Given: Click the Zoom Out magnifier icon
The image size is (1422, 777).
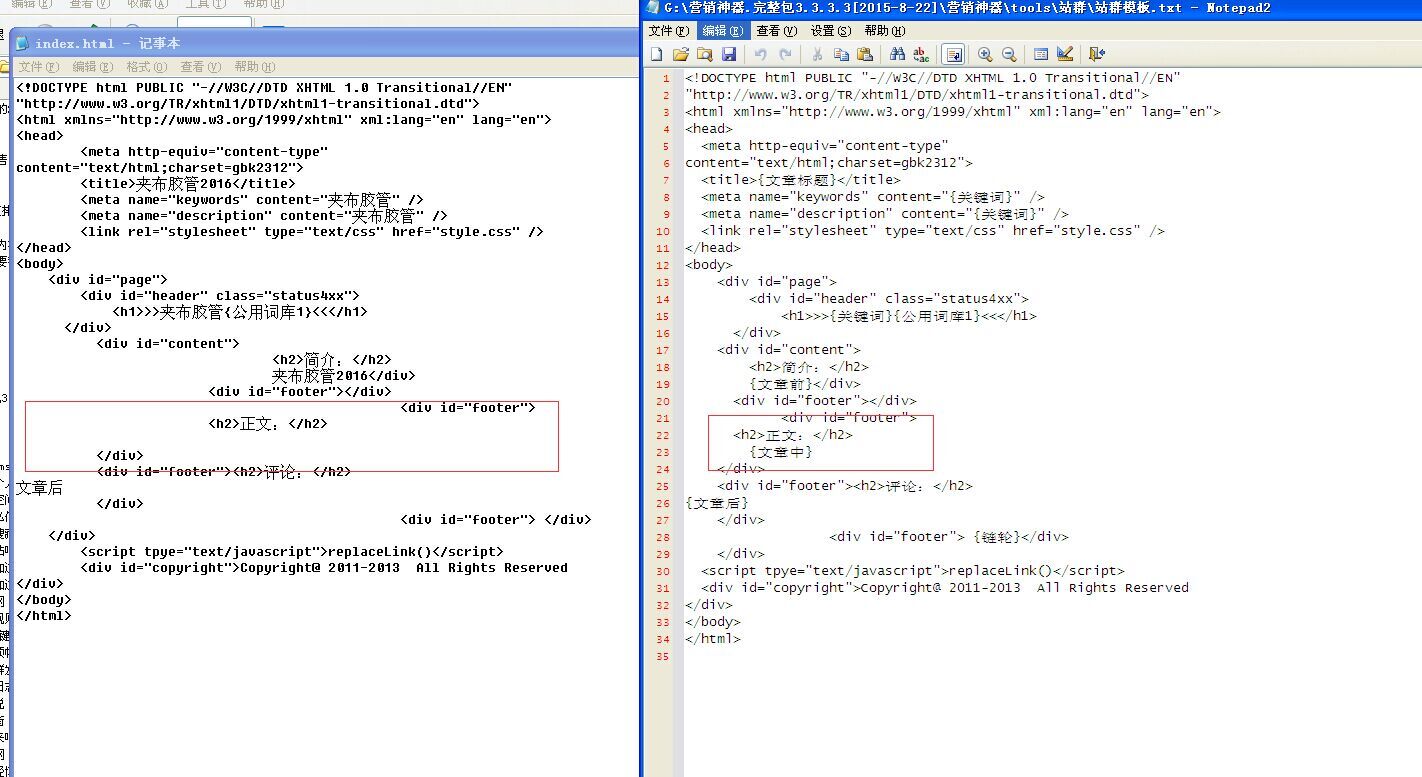Looking at the screenshot, I should tap(1009, 54).
